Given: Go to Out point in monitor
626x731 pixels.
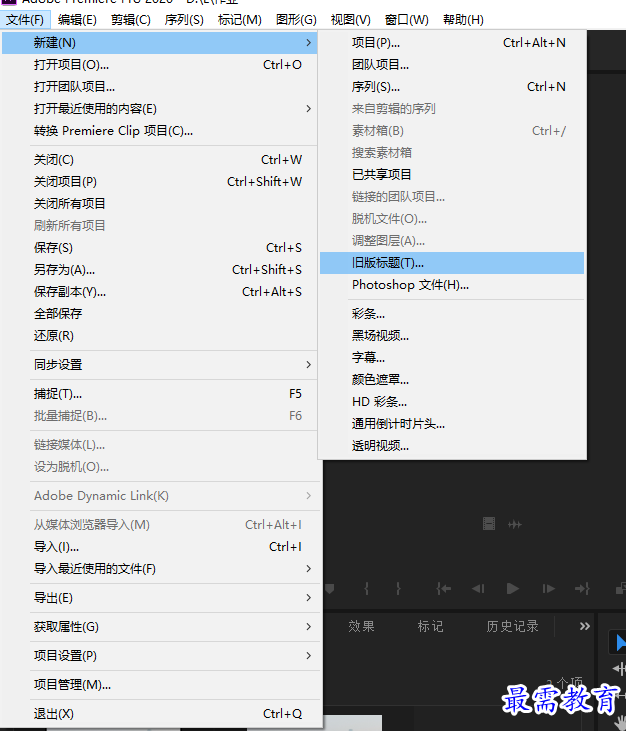Looking at the screenshot, I should tap(582, 589).
